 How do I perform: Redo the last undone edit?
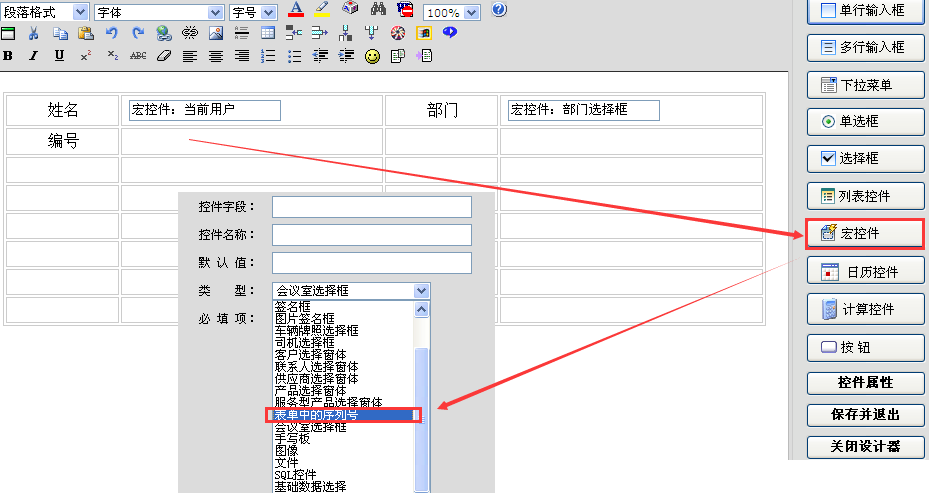pyautogui.click(x=138, y=33)
